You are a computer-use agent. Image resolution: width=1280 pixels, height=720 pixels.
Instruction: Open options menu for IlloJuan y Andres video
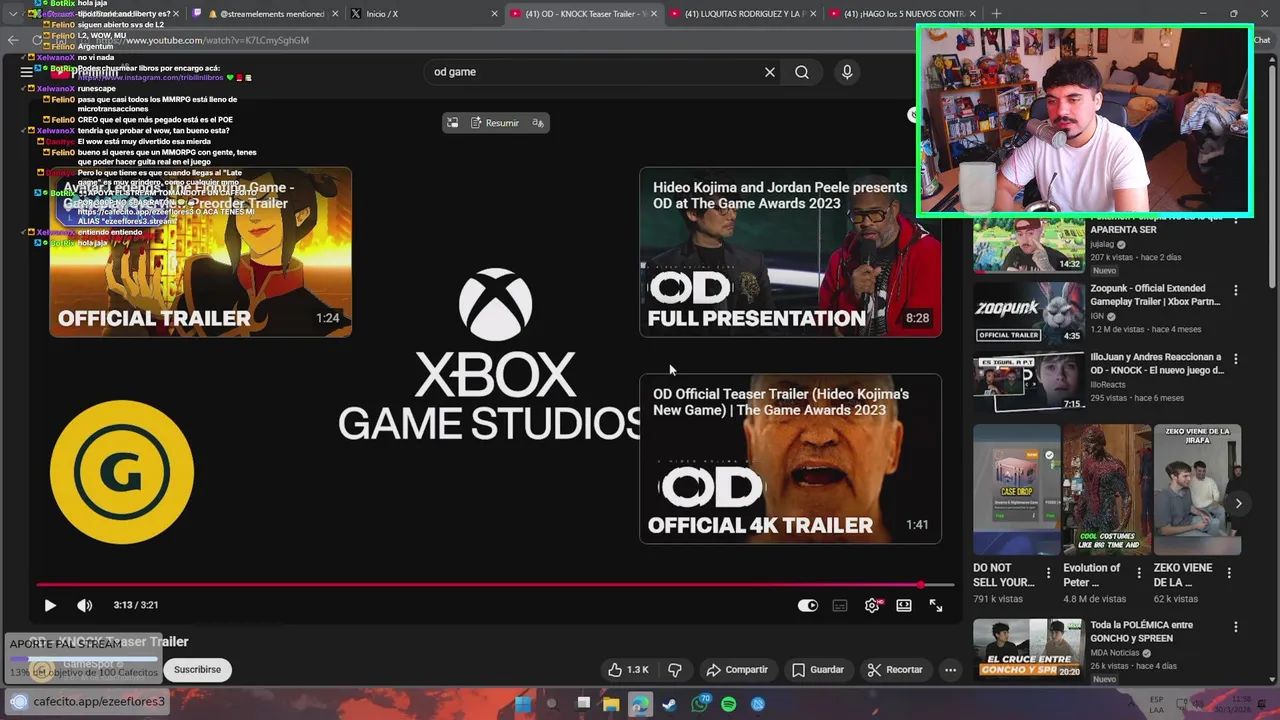(x=1236, y=358)
